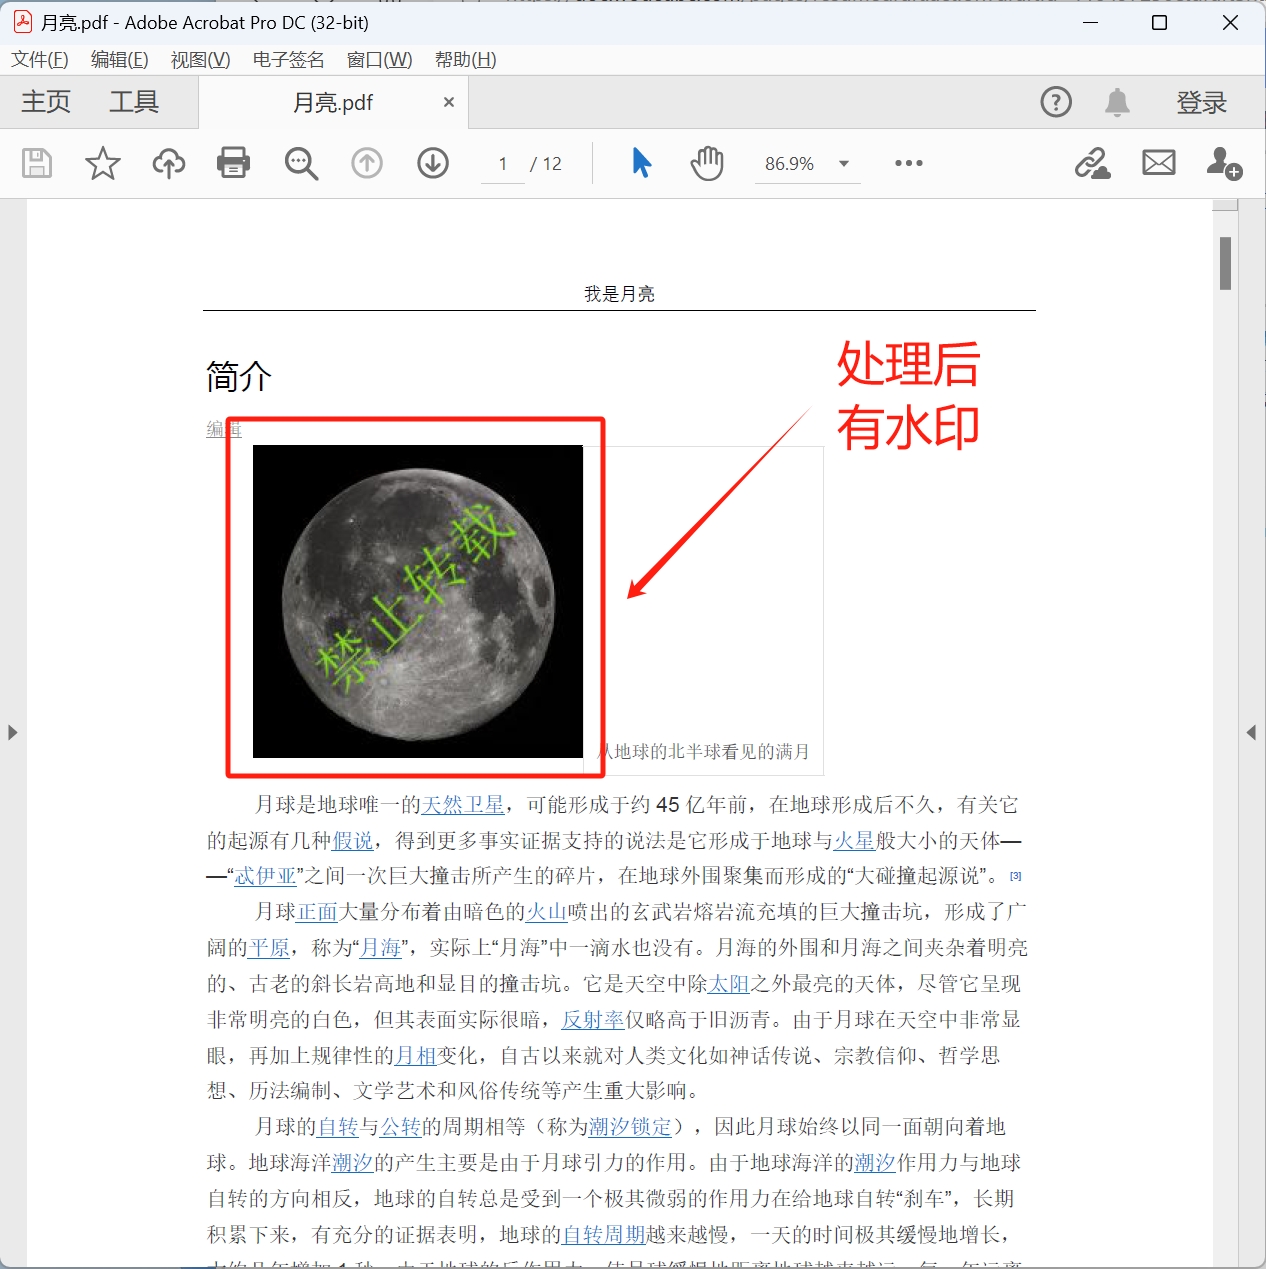Open the 文件 menu
Screen dimensions: 1266x1269
[39, 59]
